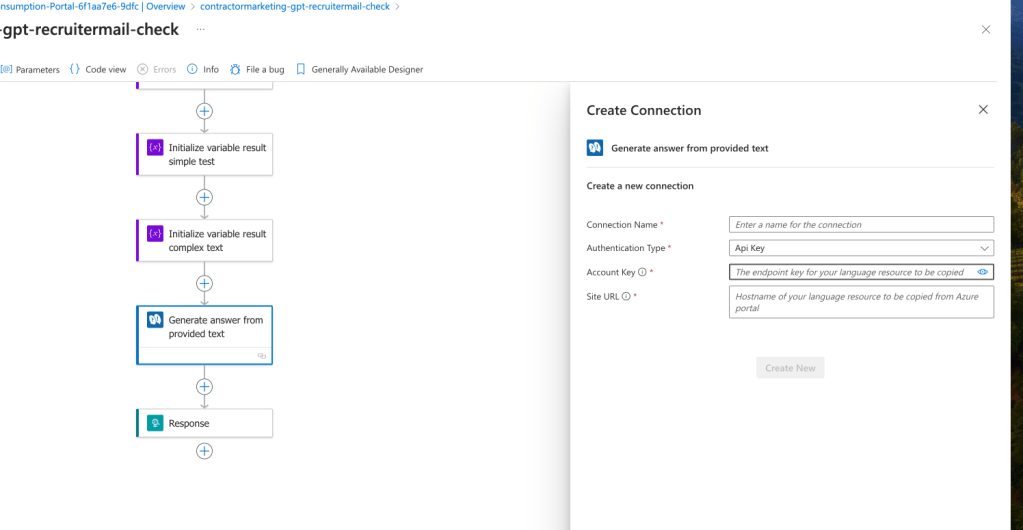Viewport: 1023px width, 530px height.
Task: Close the Create Connection panel
Action: point(983,110)
